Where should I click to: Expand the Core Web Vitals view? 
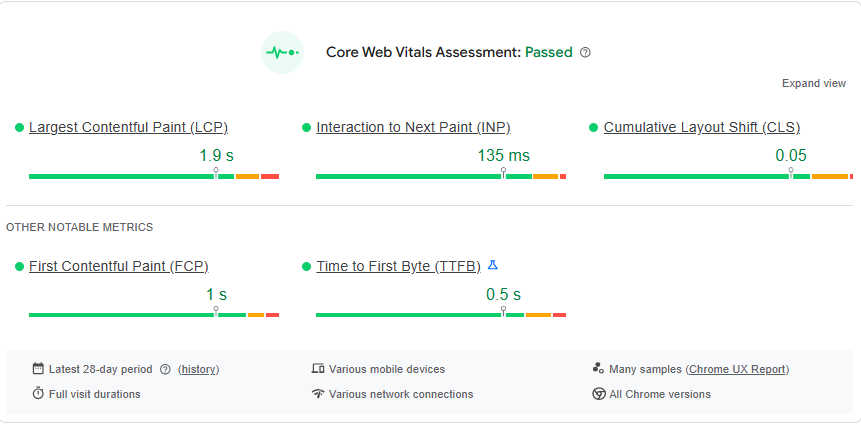click(813, 83)
